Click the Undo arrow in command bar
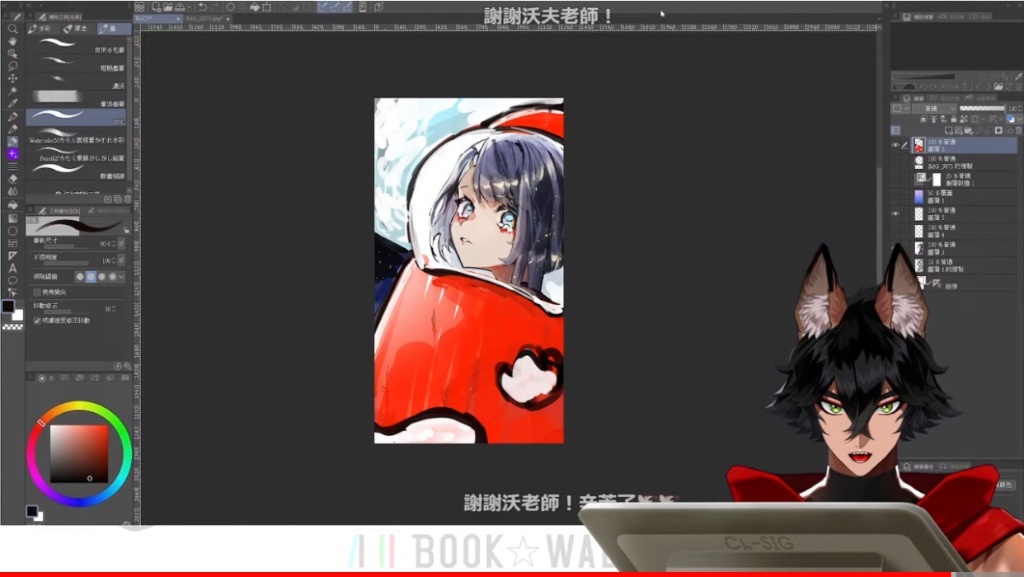 202,7
